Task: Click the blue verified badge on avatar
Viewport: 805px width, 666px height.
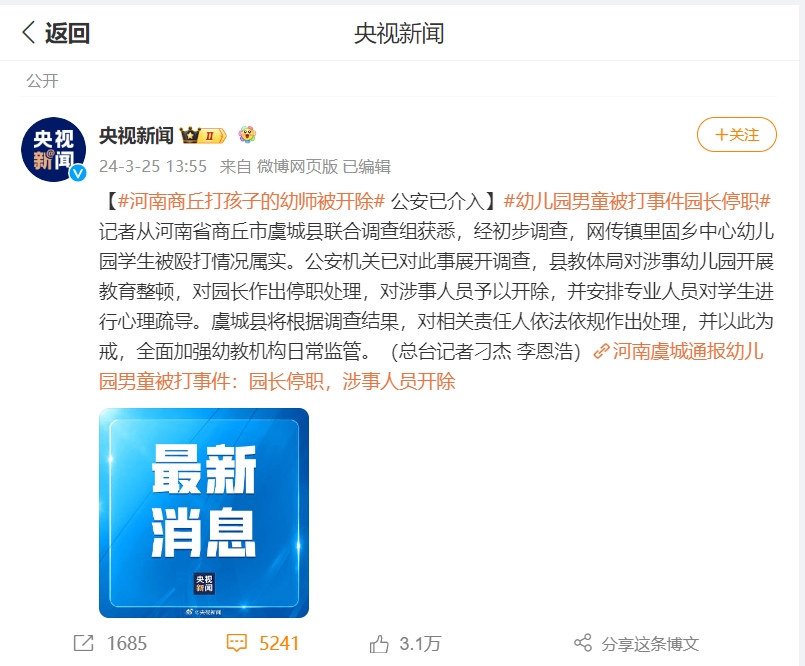Action: (x=78, y=174)
